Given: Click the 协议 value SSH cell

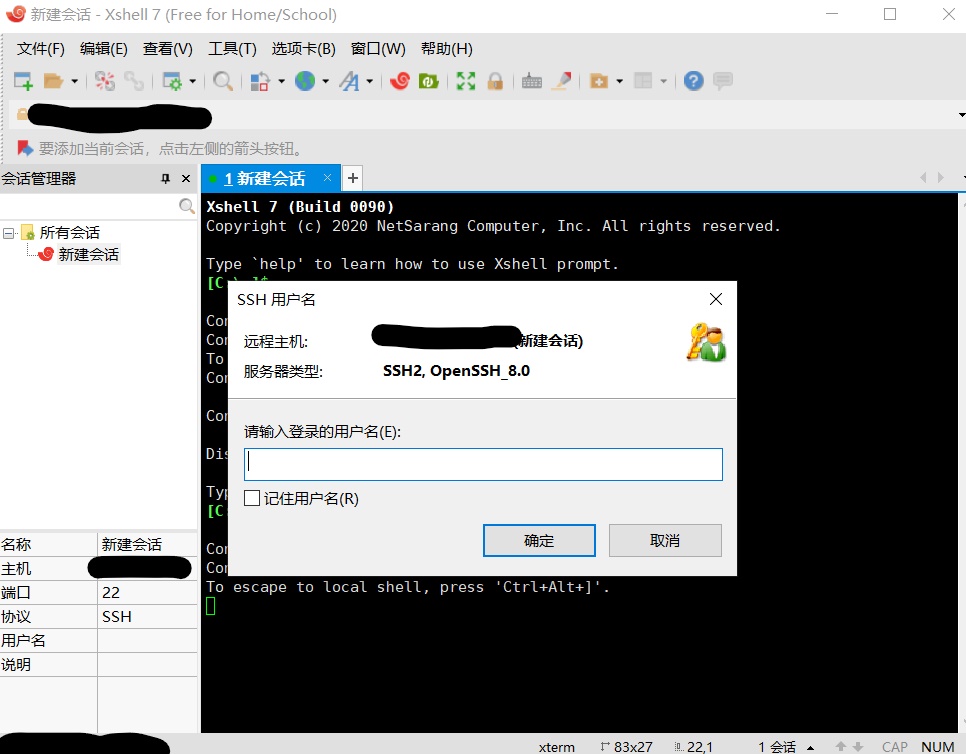Looking at the screenshot, I should (147, 617).
